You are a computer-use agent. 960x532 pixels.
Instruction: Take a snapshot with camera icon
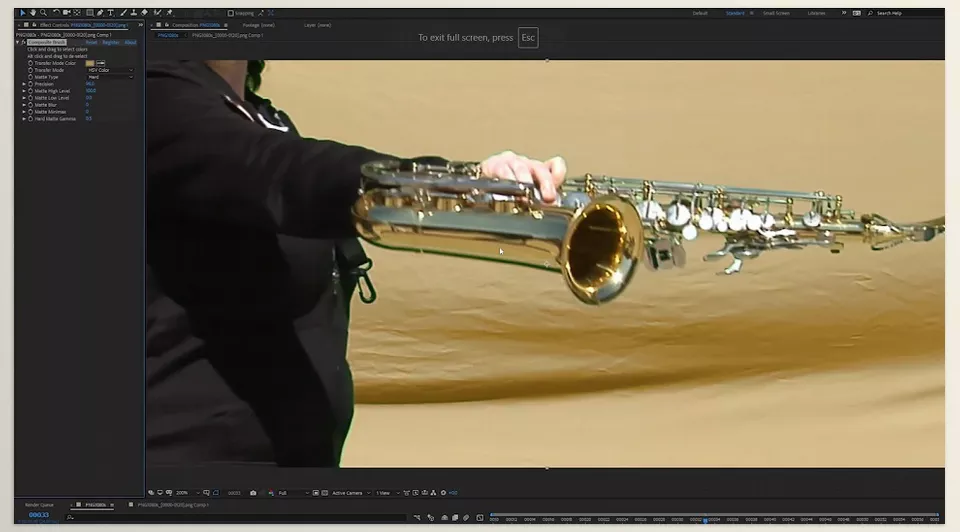click(x=253, y=493)
